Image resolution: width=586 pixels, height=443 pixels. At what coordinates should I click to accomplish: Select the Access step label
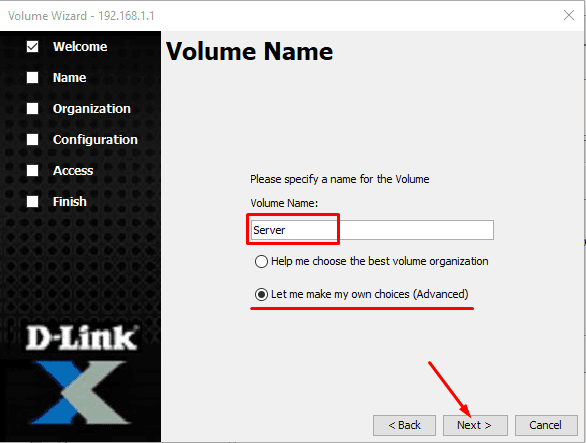point(73,170)
